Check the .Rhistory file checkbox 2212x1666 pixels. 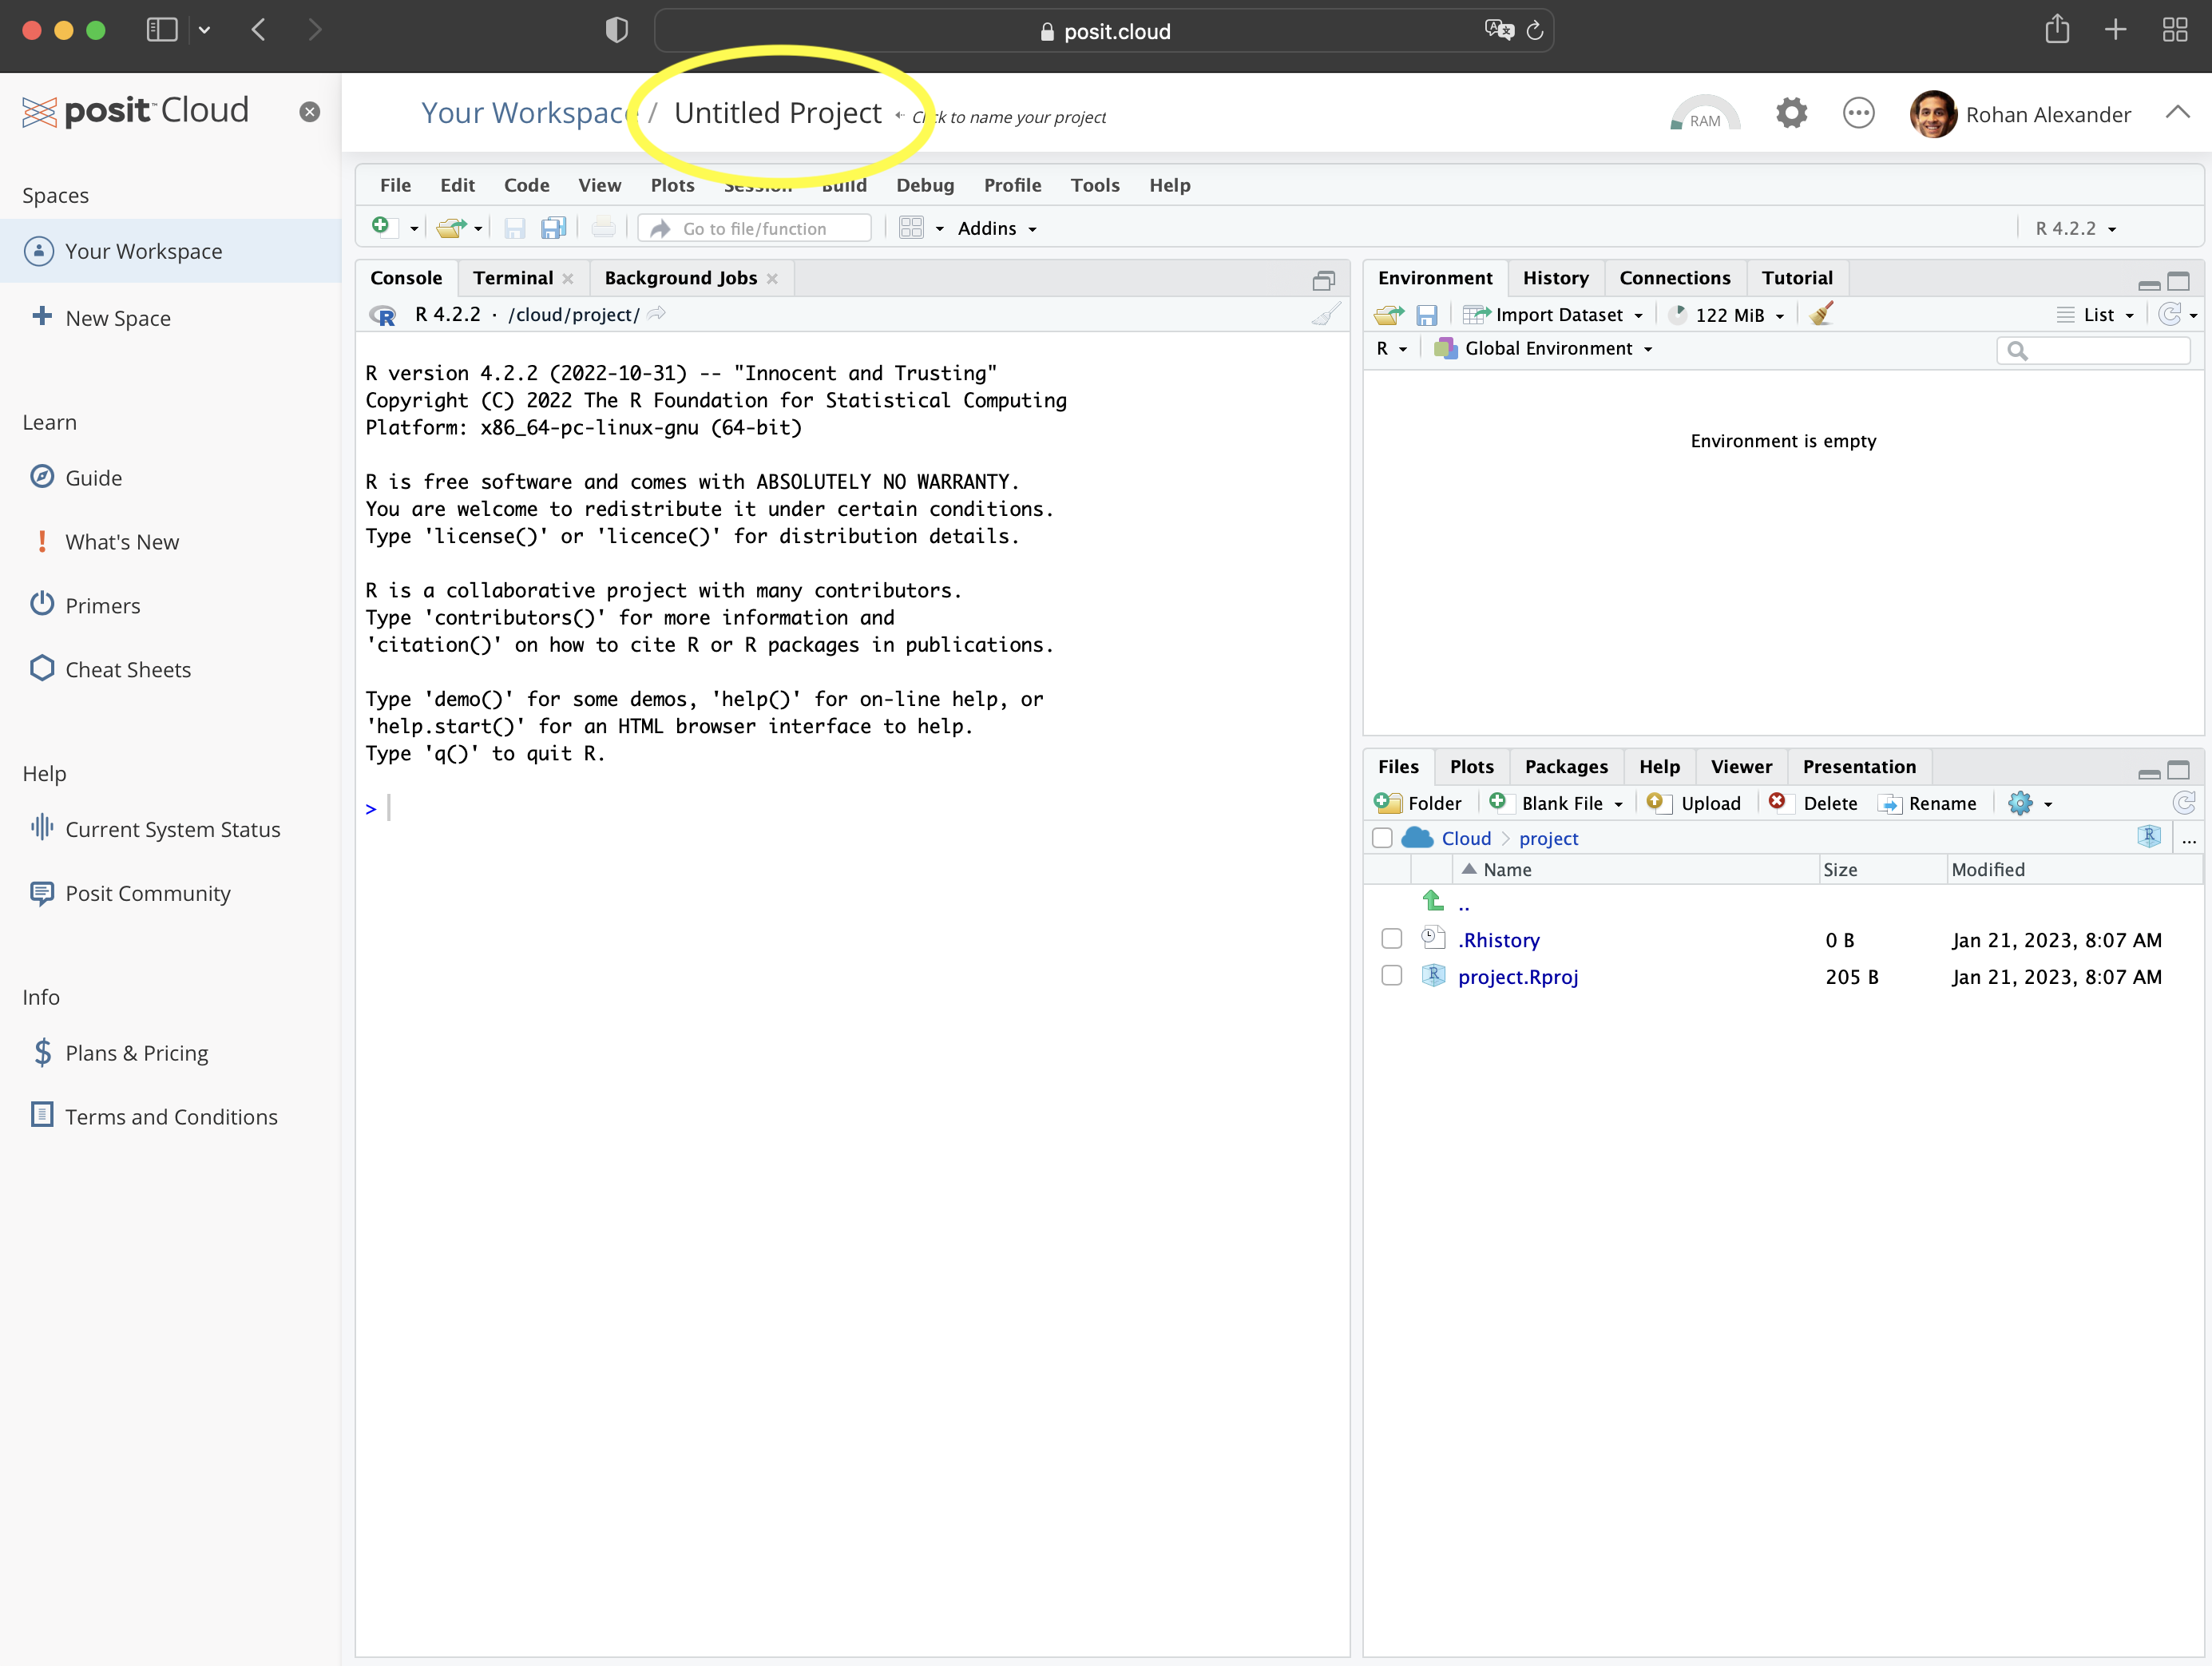[x=1391, y=939]
